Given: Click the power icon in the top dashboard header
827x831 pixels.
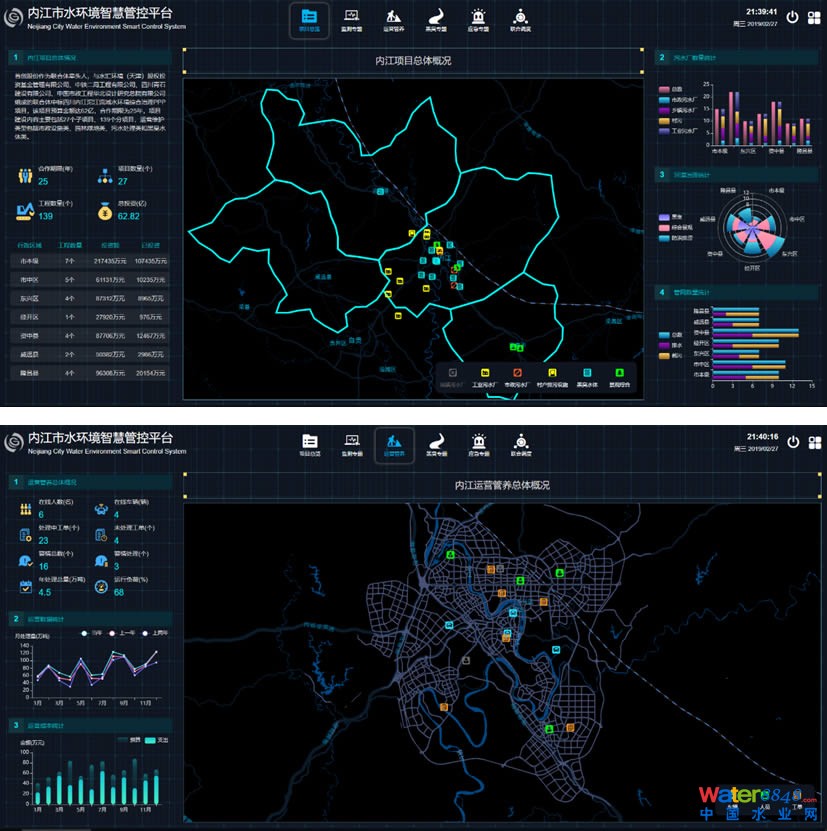Looking at the screenshot, I should tap(792, 17).
